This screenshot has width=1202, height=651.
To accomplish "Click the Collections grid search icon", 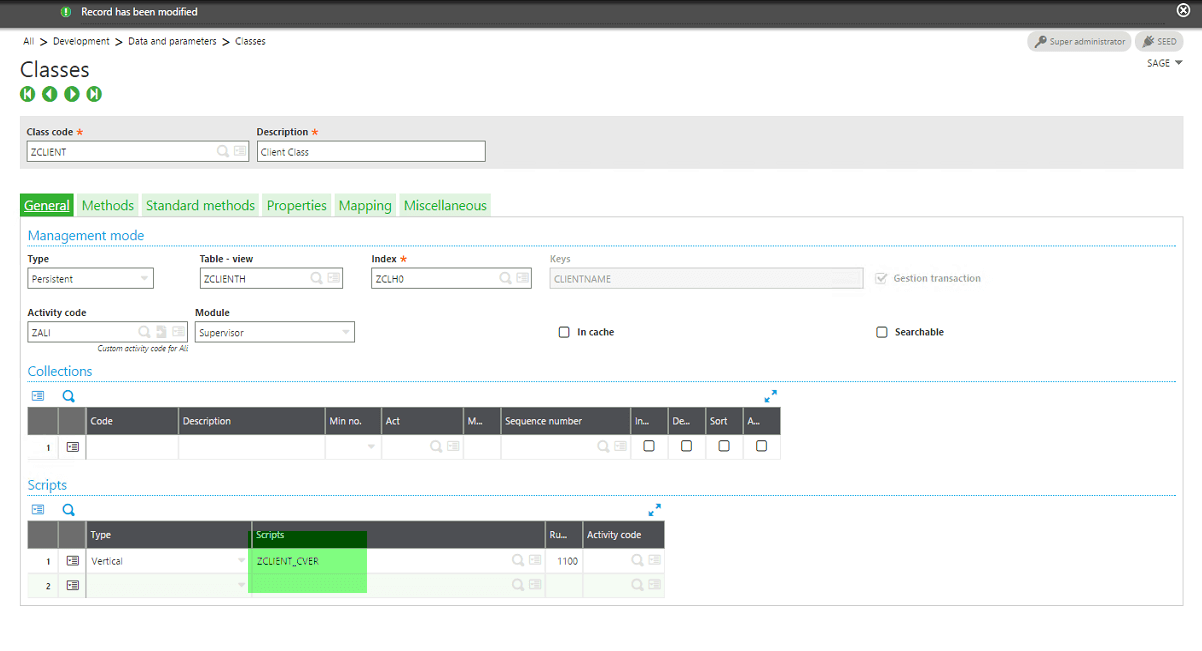I will [69, 396].
